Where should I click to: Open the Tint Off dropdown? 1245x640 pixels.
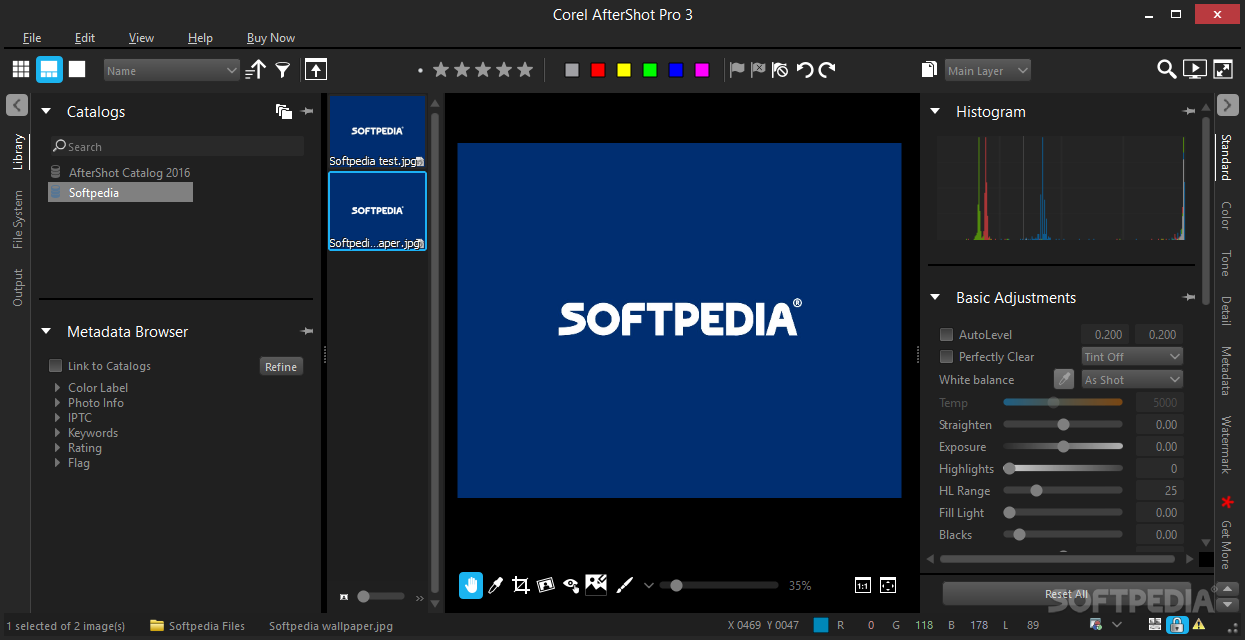point(1132,356)
